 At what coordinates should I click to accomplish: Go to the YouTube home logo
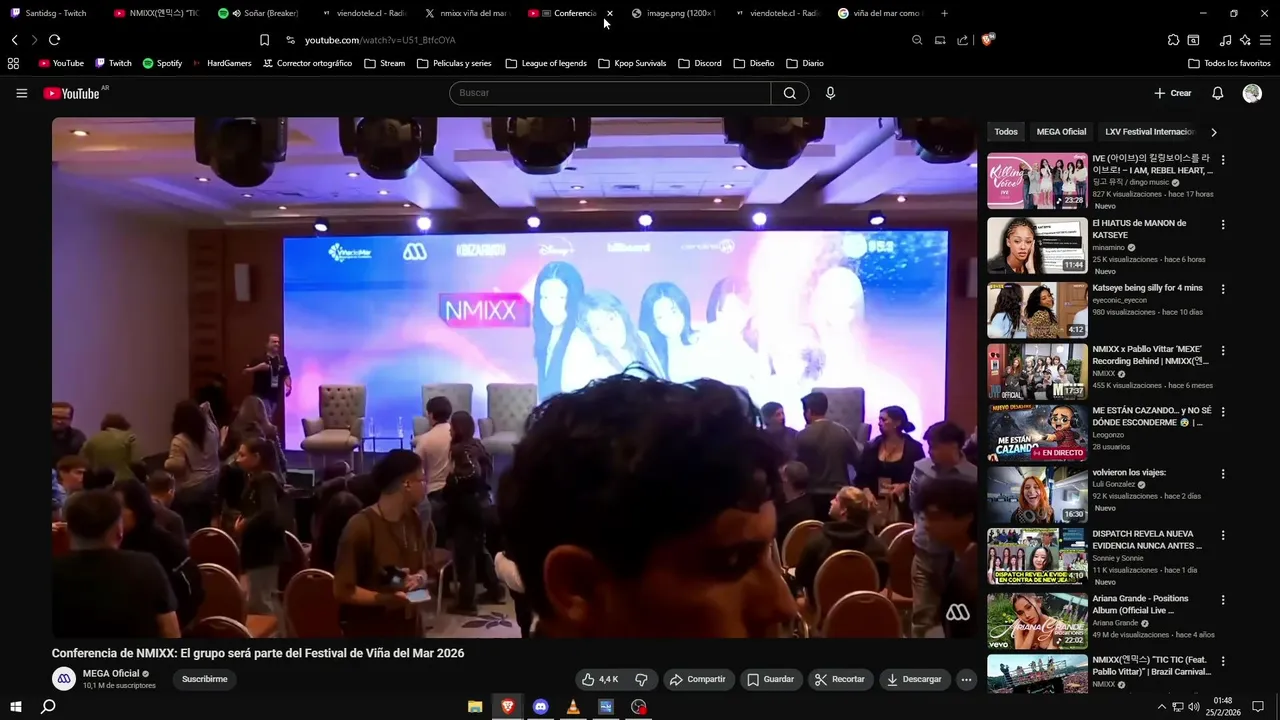pos(71,93)
